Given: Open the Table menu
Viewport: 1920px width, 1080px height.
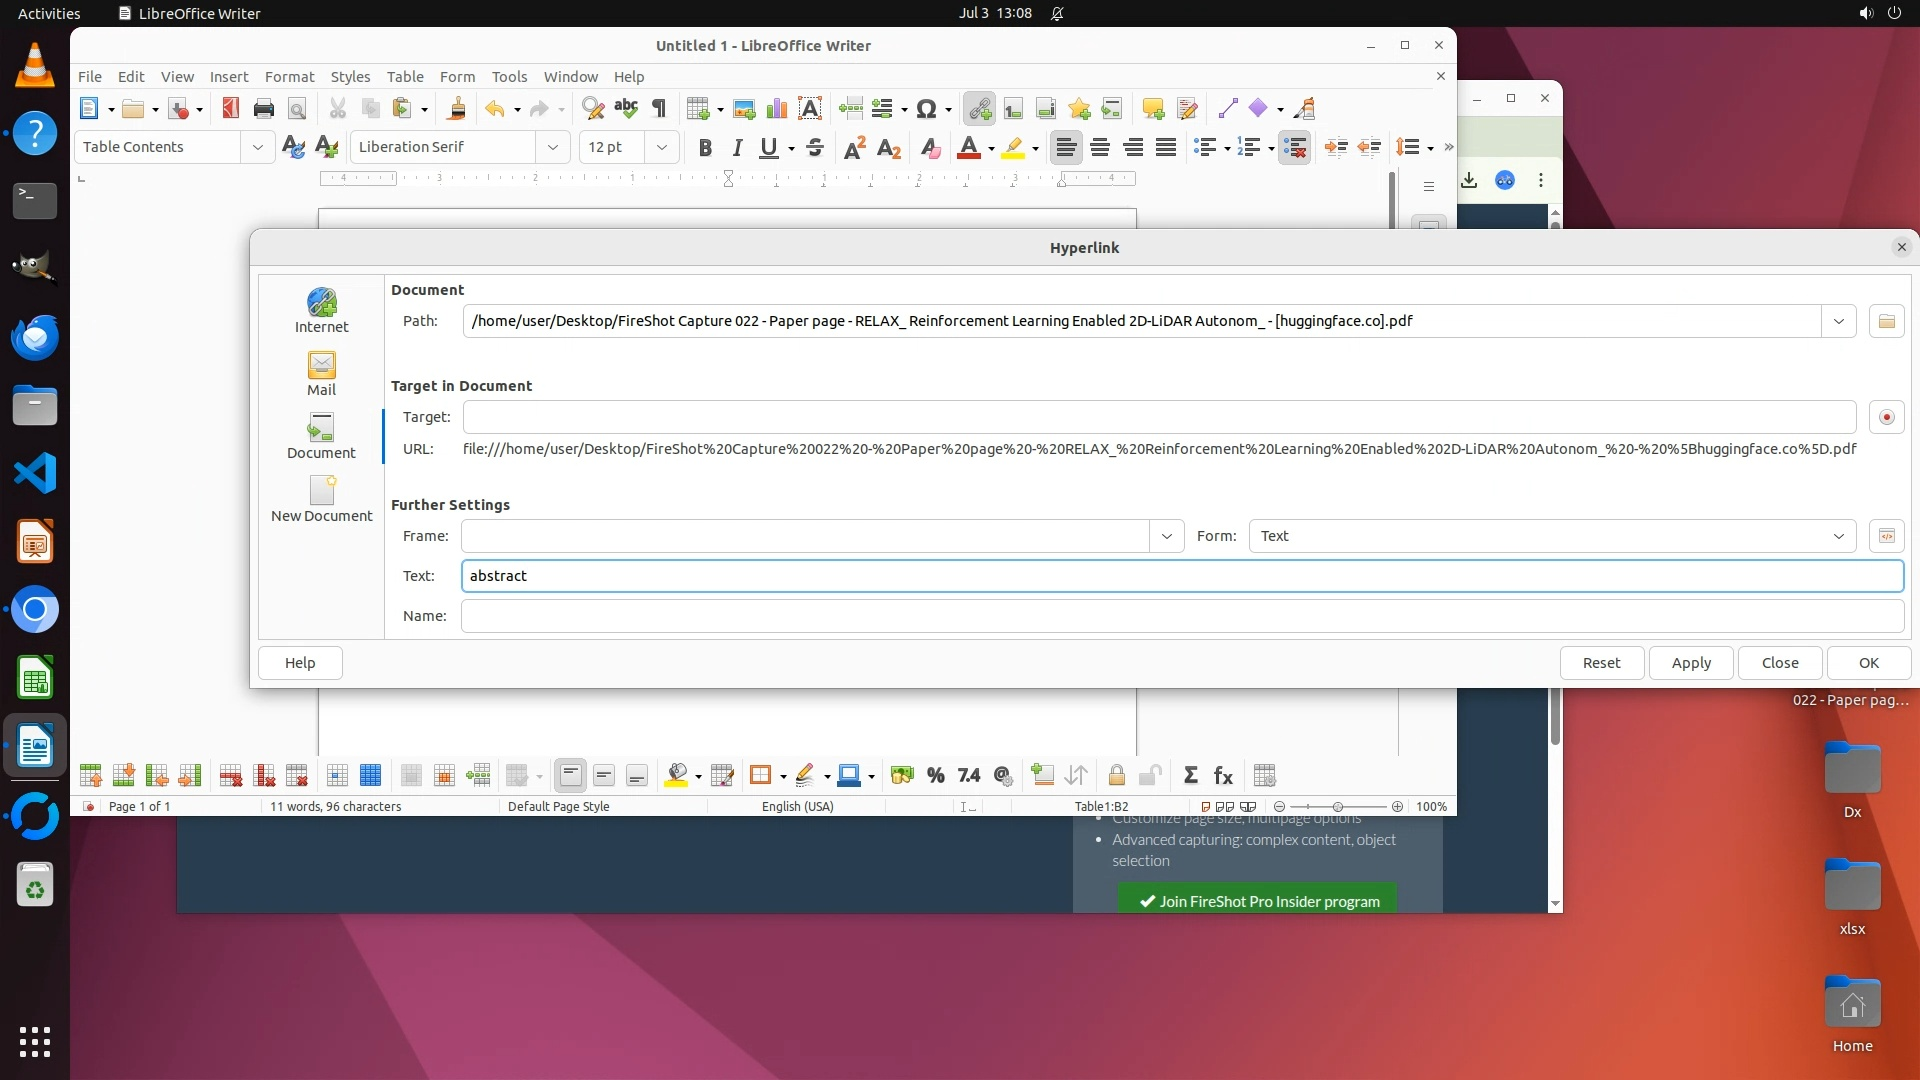Looking at the screenshot, I should coord(404,77).
